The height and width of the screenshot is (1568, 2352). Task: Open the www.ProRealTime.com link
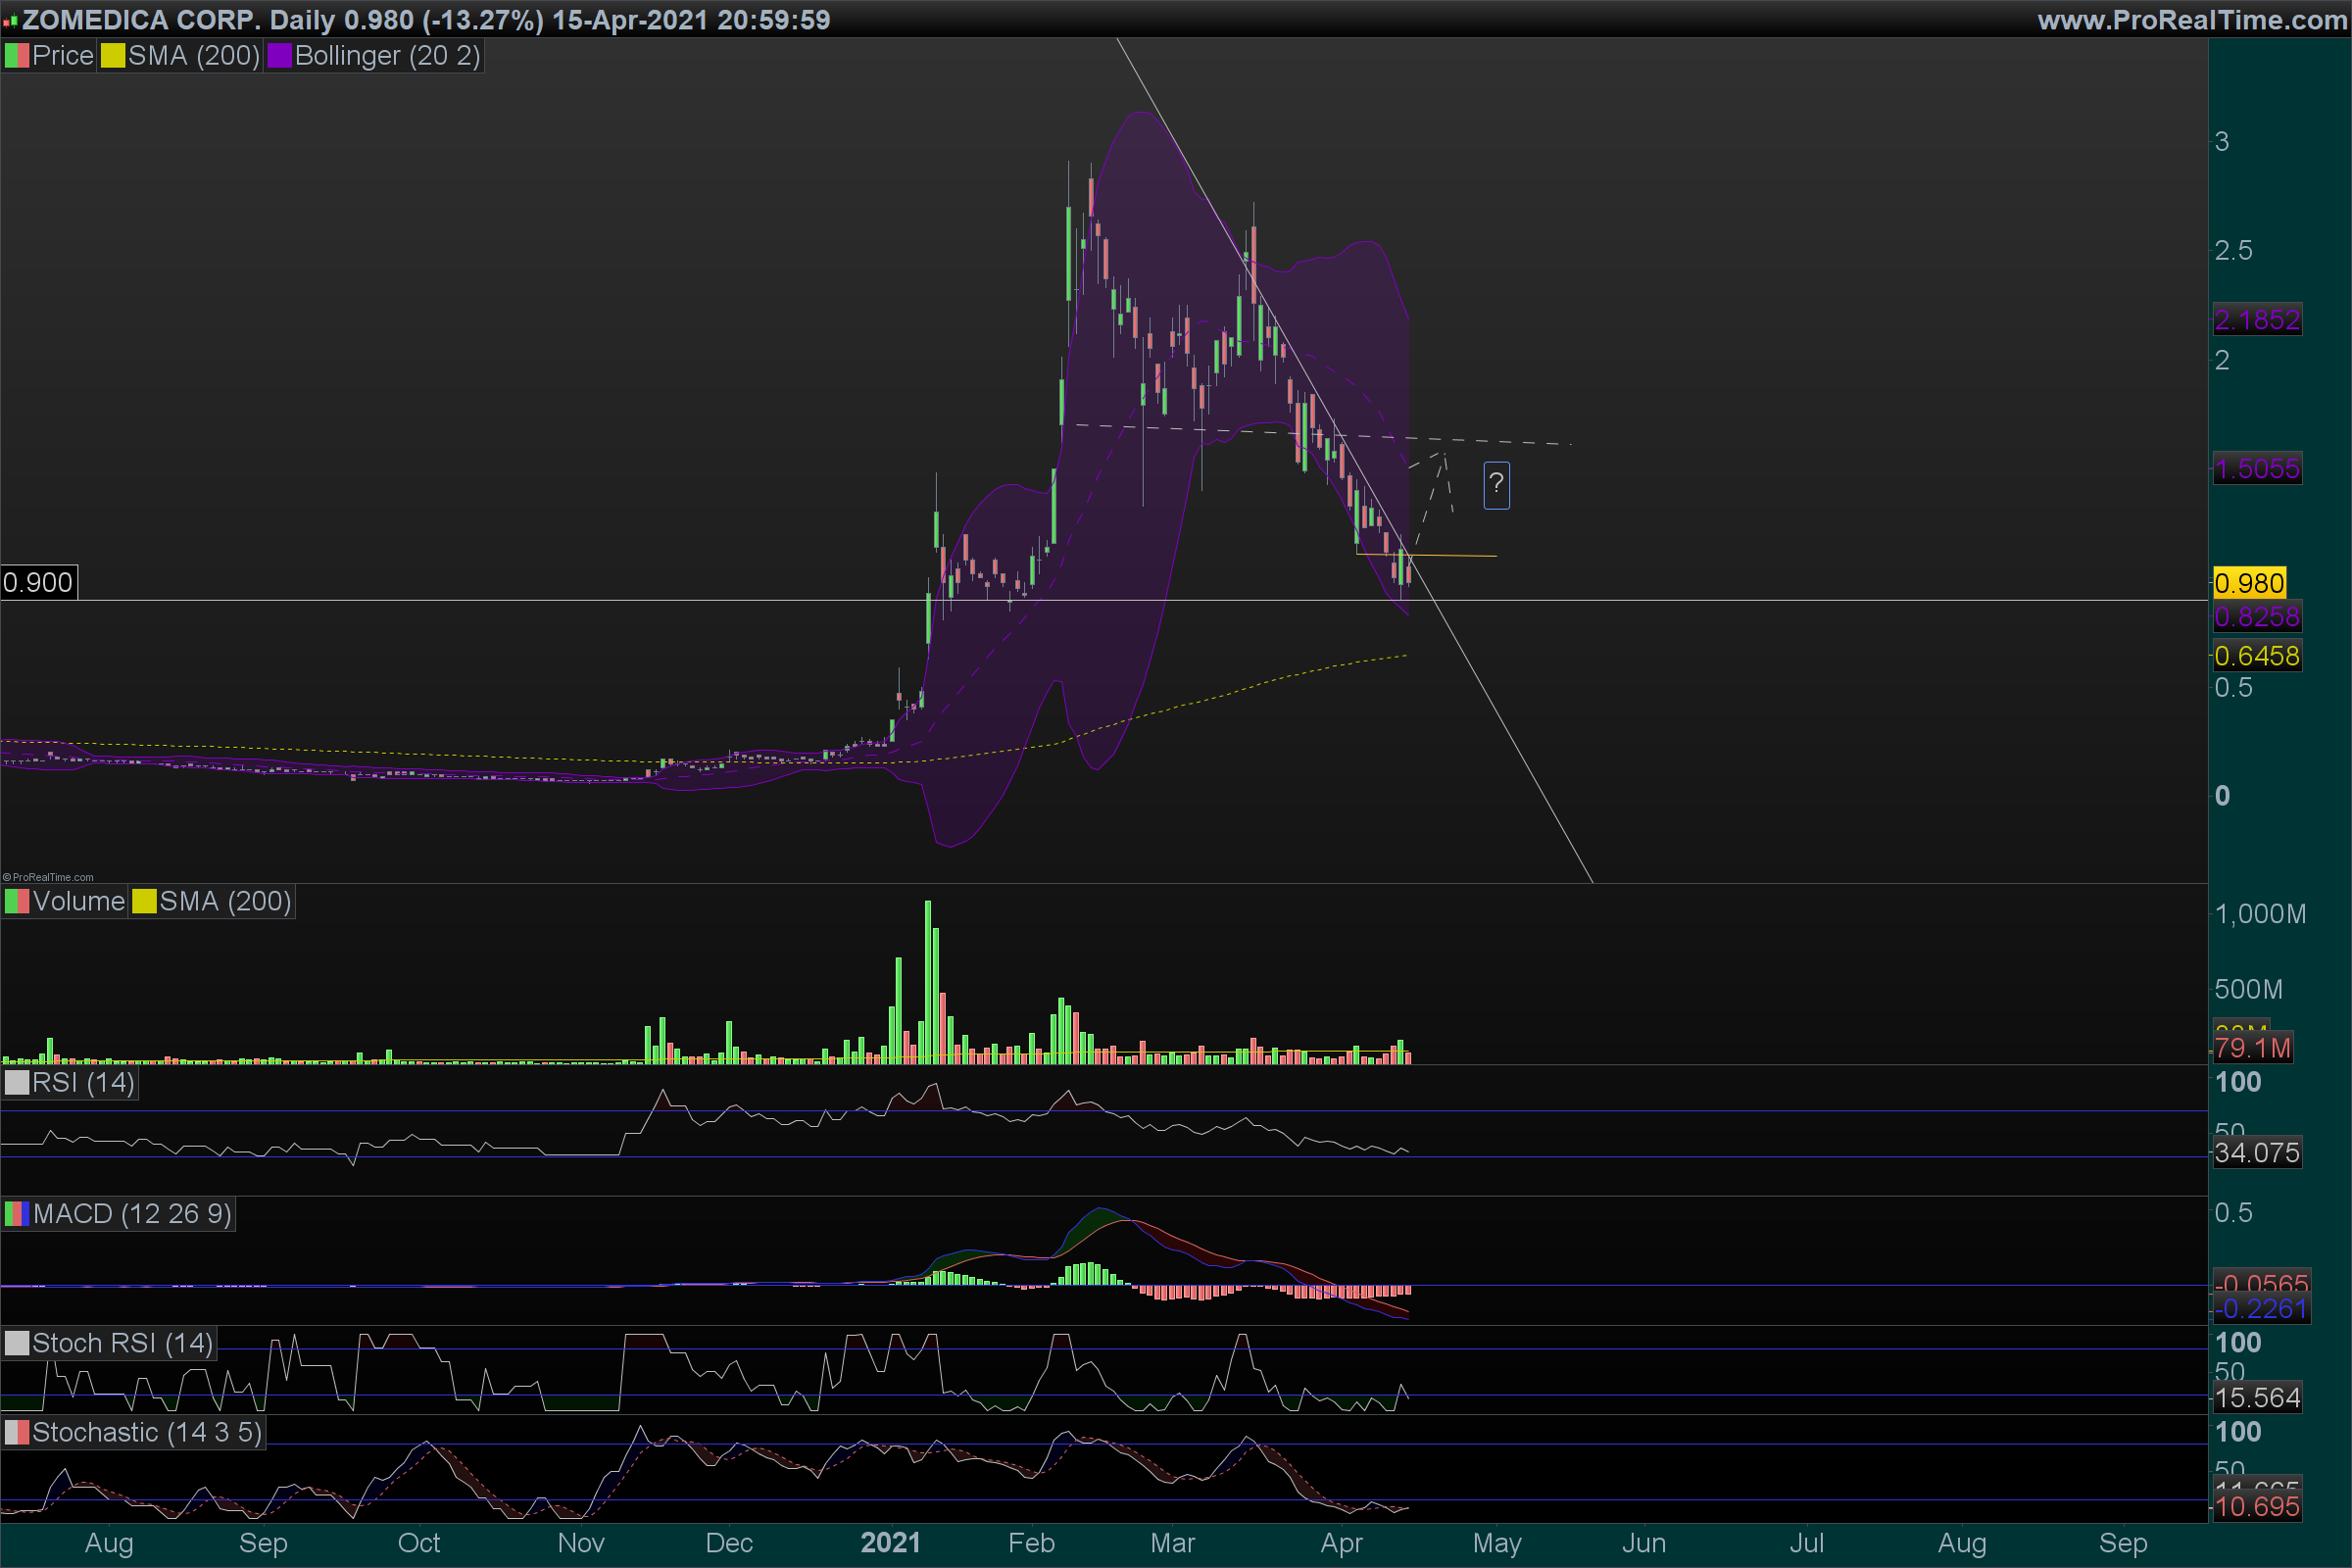click(x=2191, y=20)
